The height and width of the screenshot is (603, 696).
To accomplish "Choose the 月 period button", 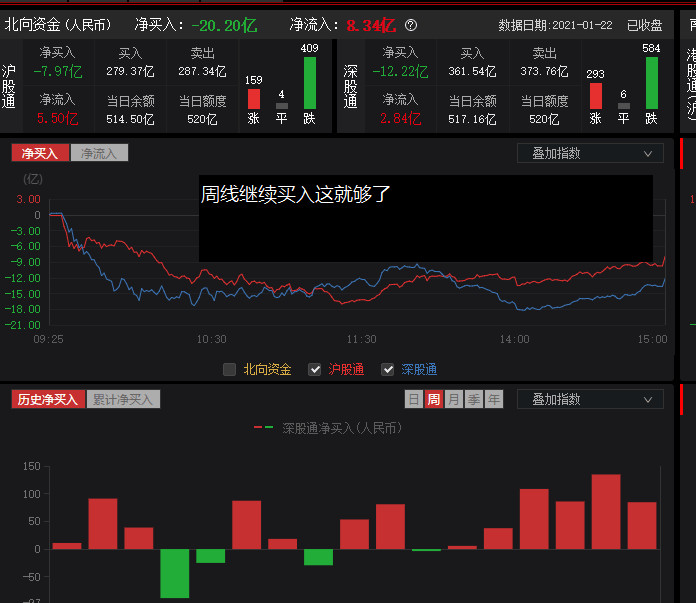I will [x=454, y=399].
